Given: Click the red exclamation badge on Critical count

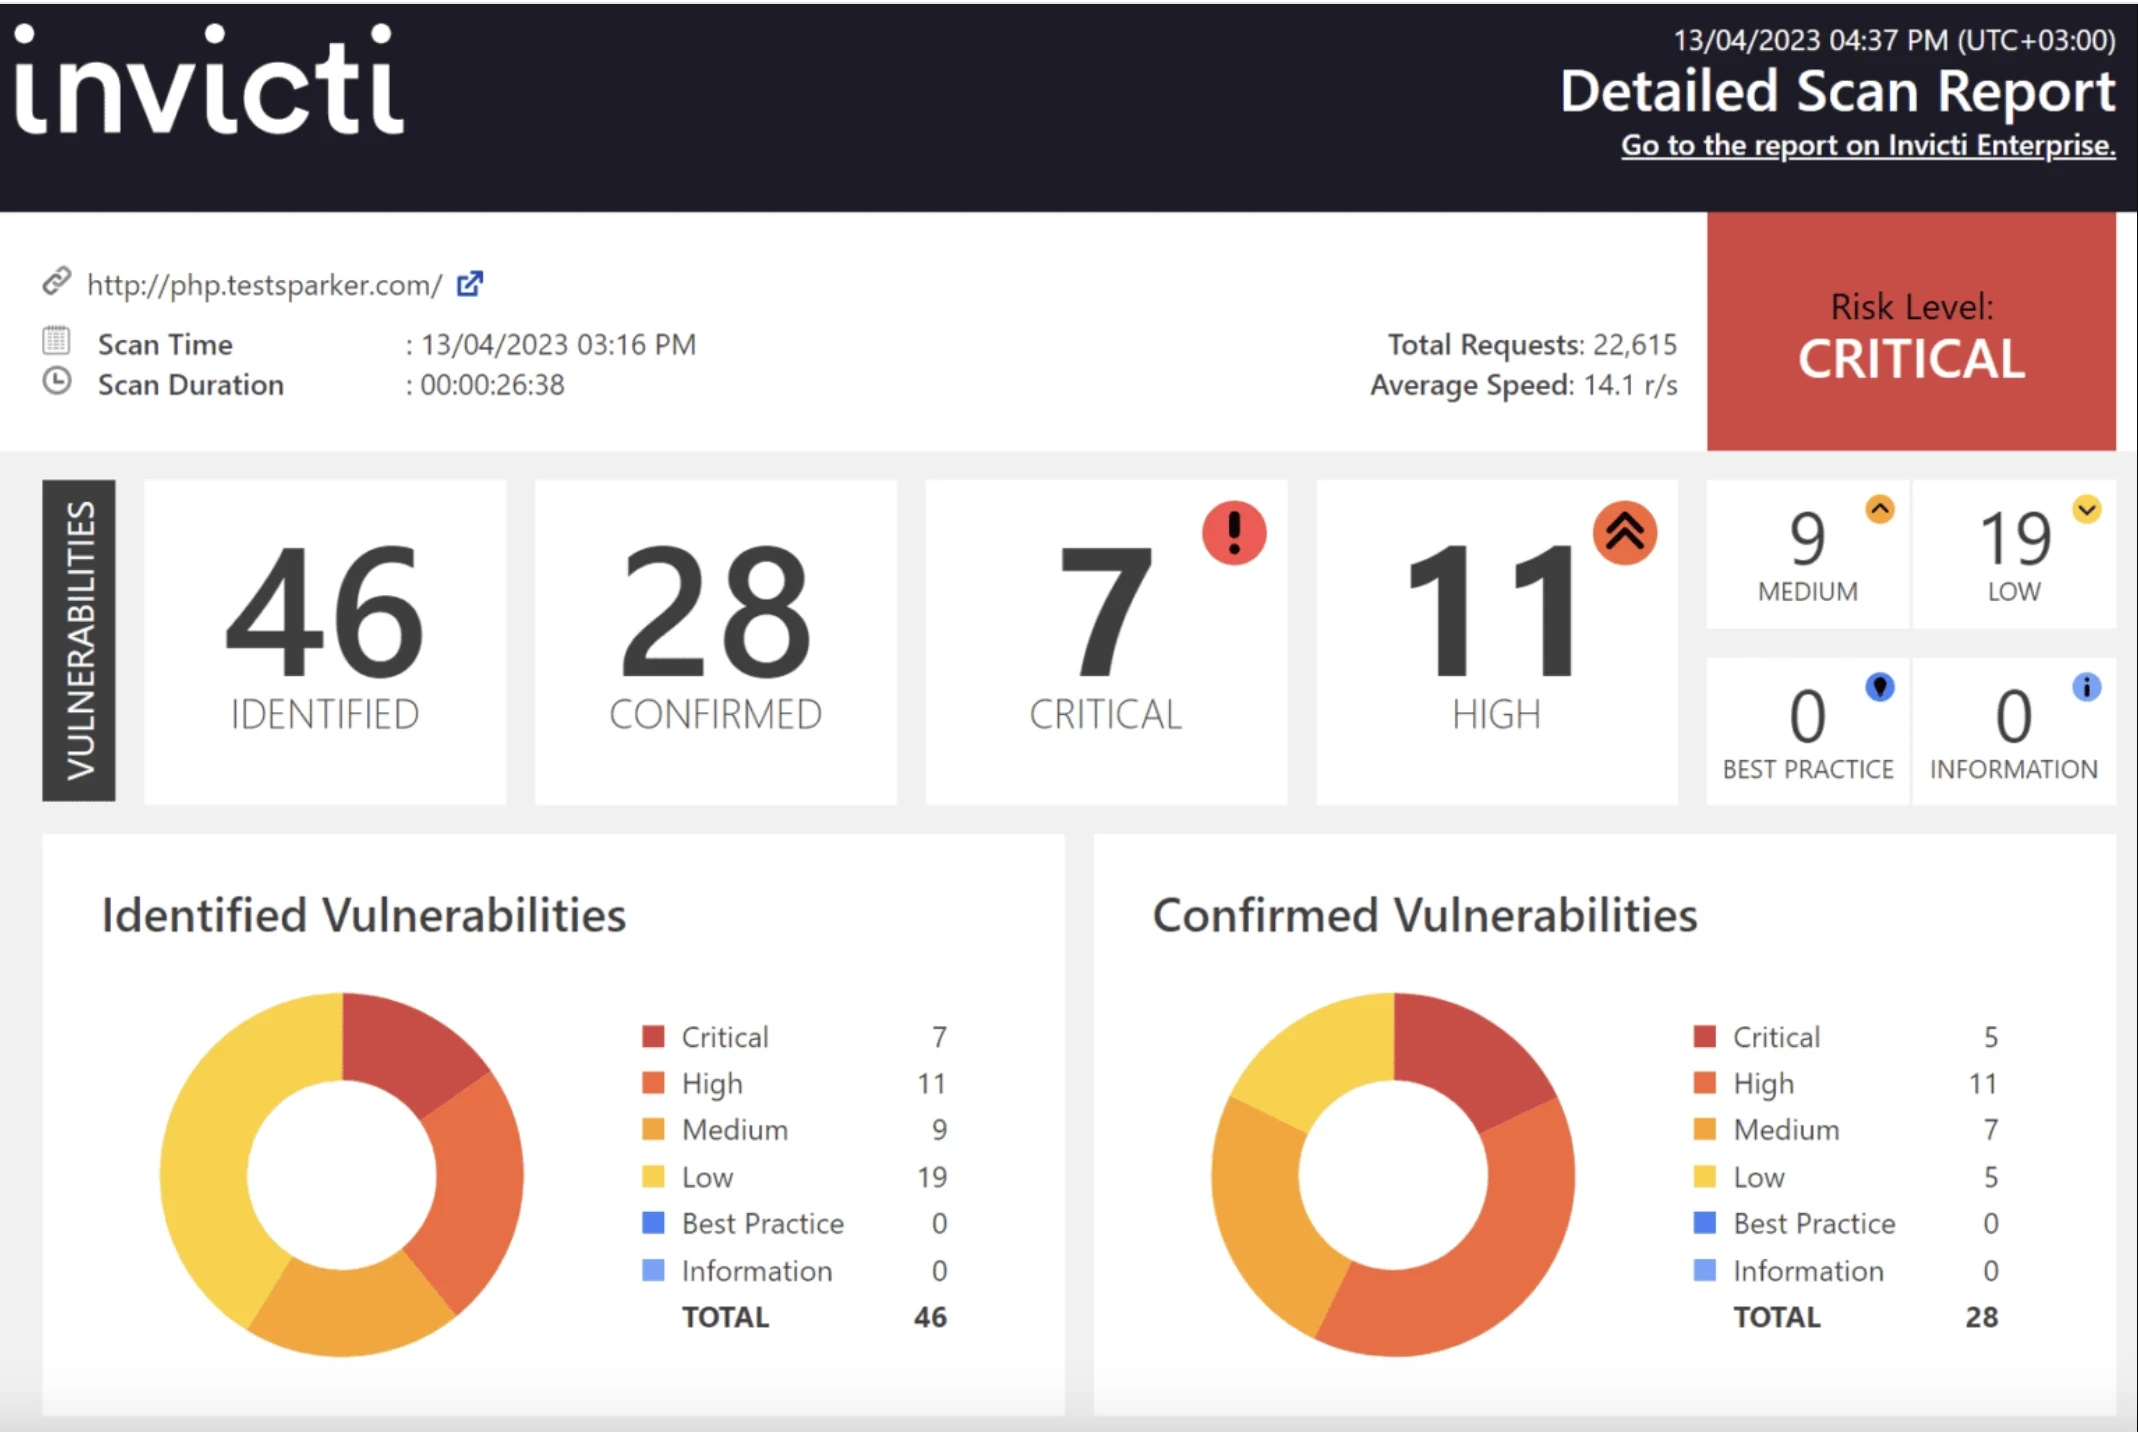Looking at the screenshot, I should pyautogui.click(x=1233, y=532).
